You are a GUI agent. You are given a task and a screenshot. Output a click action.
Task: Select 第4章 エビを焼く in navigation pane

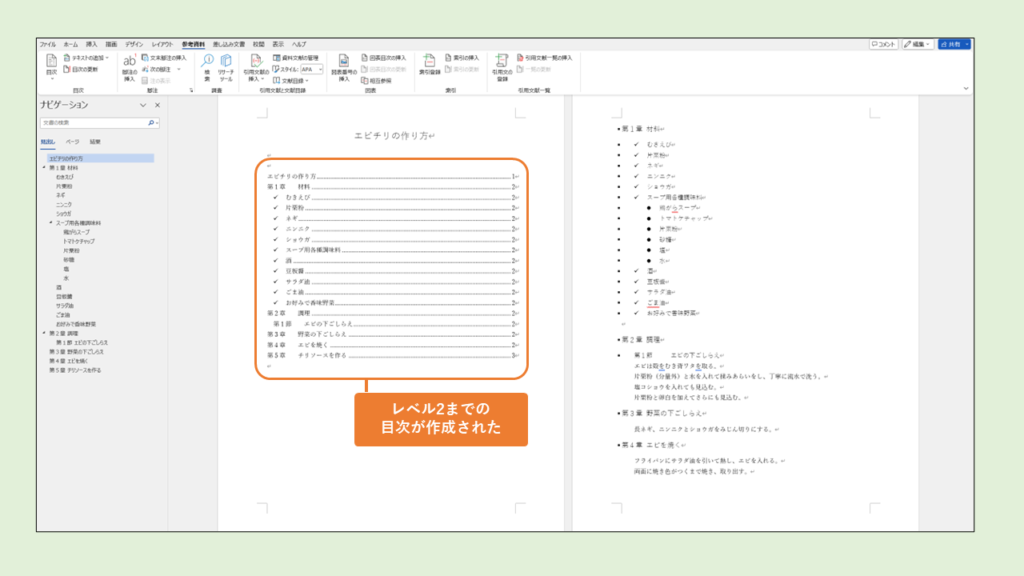69,360
